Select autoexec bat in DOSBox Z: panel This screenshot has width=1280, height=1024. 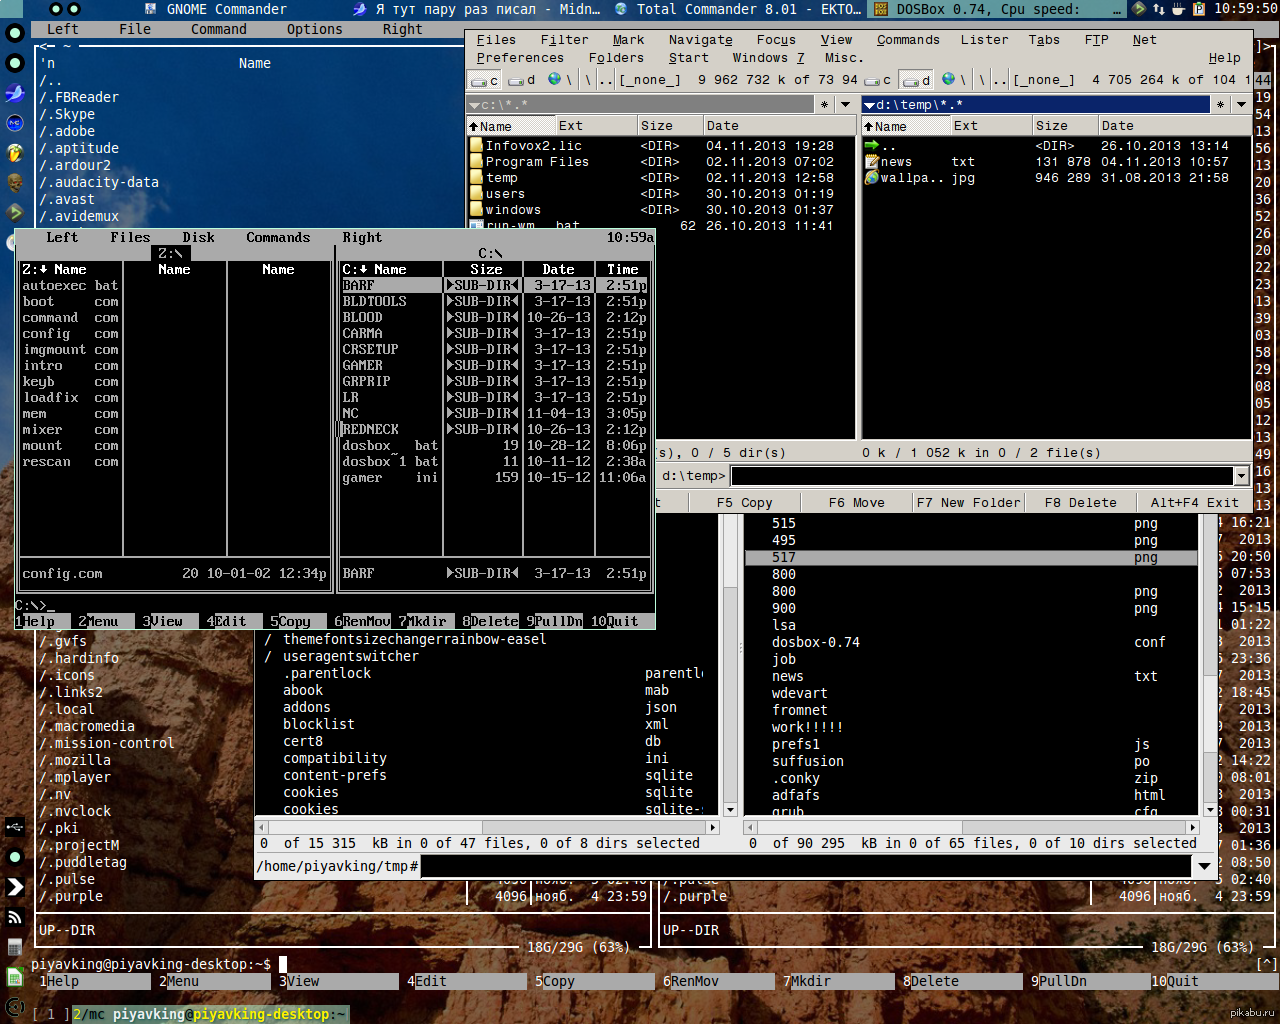pos(70,285)
